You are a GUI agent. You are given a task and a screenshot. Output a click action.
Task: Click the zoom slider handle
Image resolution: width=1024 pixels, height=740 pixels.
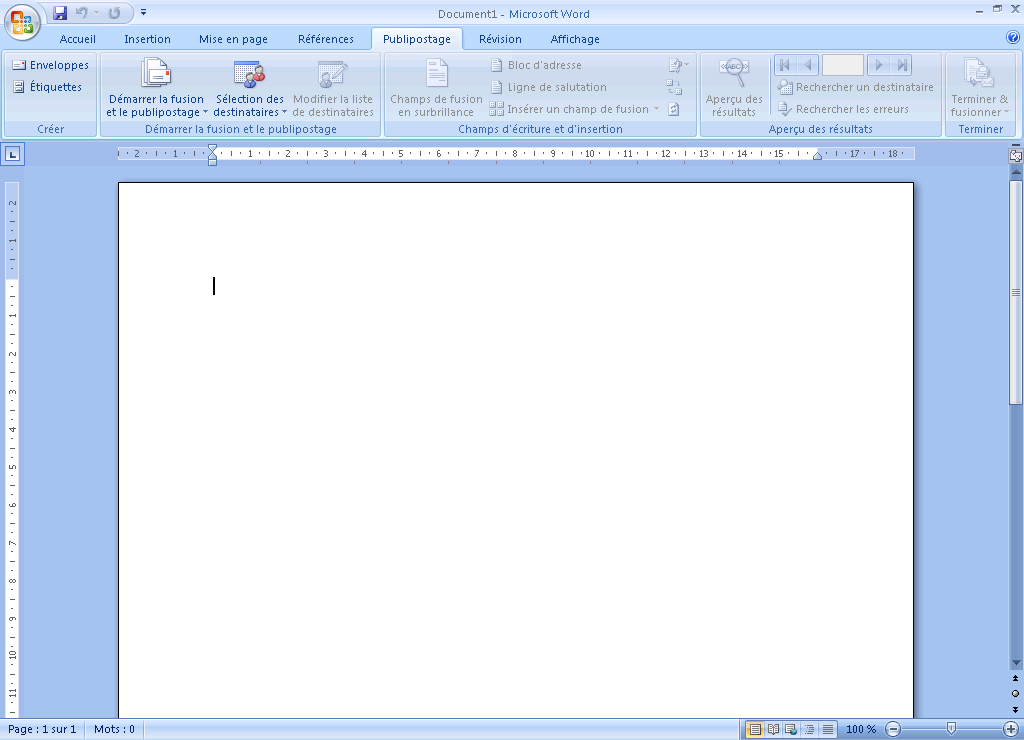[951, 729]
